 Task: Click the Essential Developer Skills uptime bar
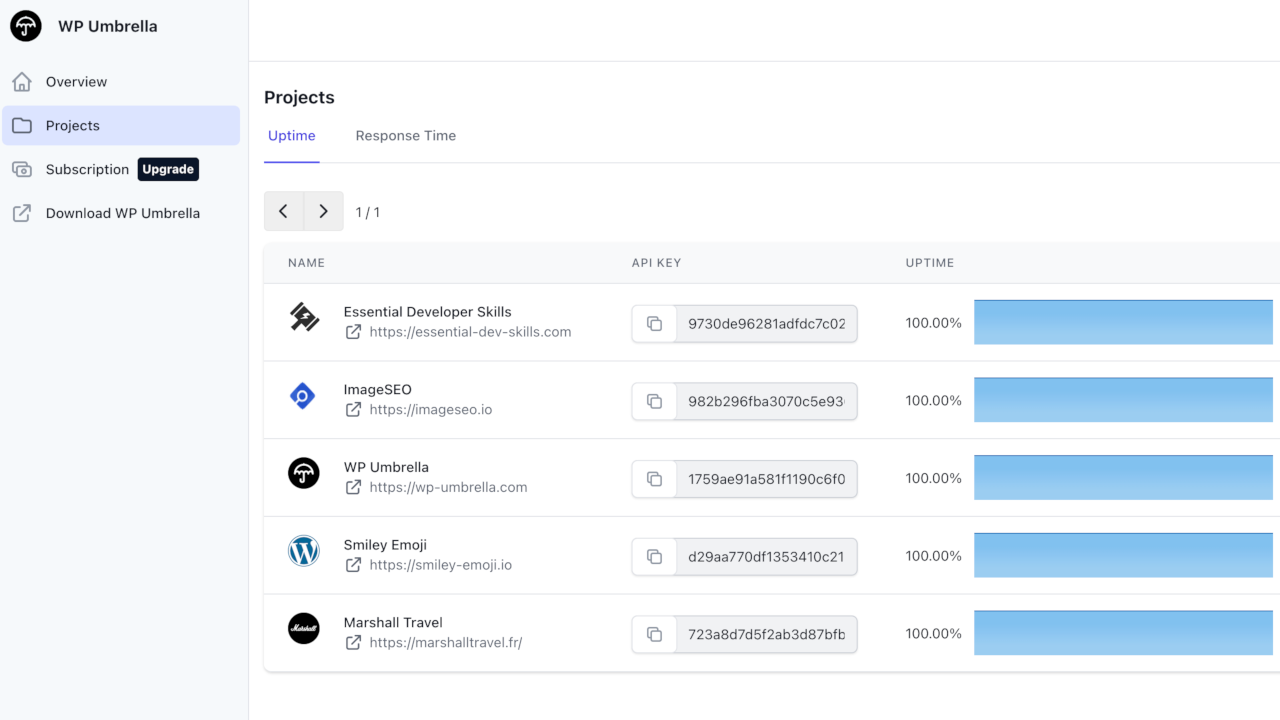coord(1123,322)
